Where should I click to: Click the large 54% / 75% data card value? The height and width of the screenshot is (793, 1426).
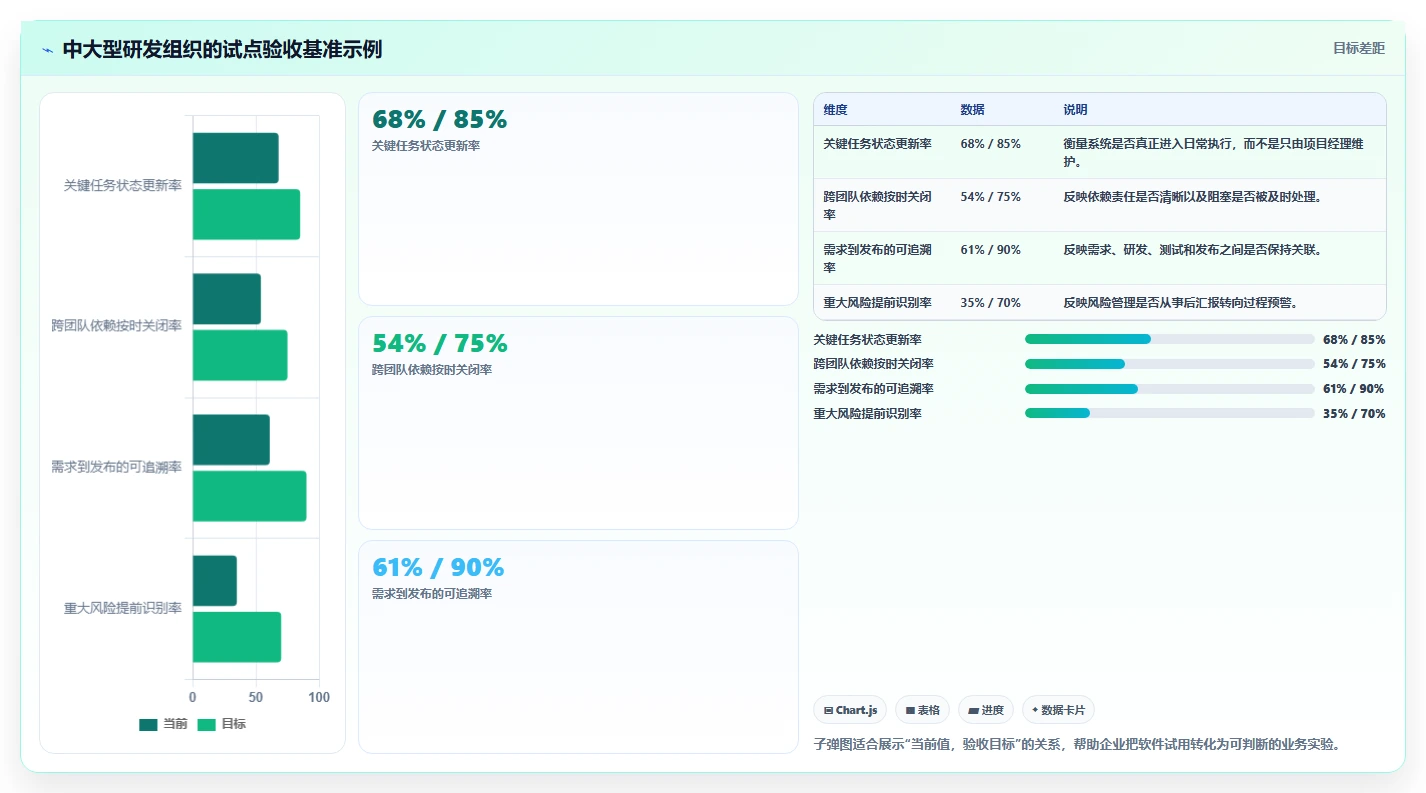(x=439, y=344)
